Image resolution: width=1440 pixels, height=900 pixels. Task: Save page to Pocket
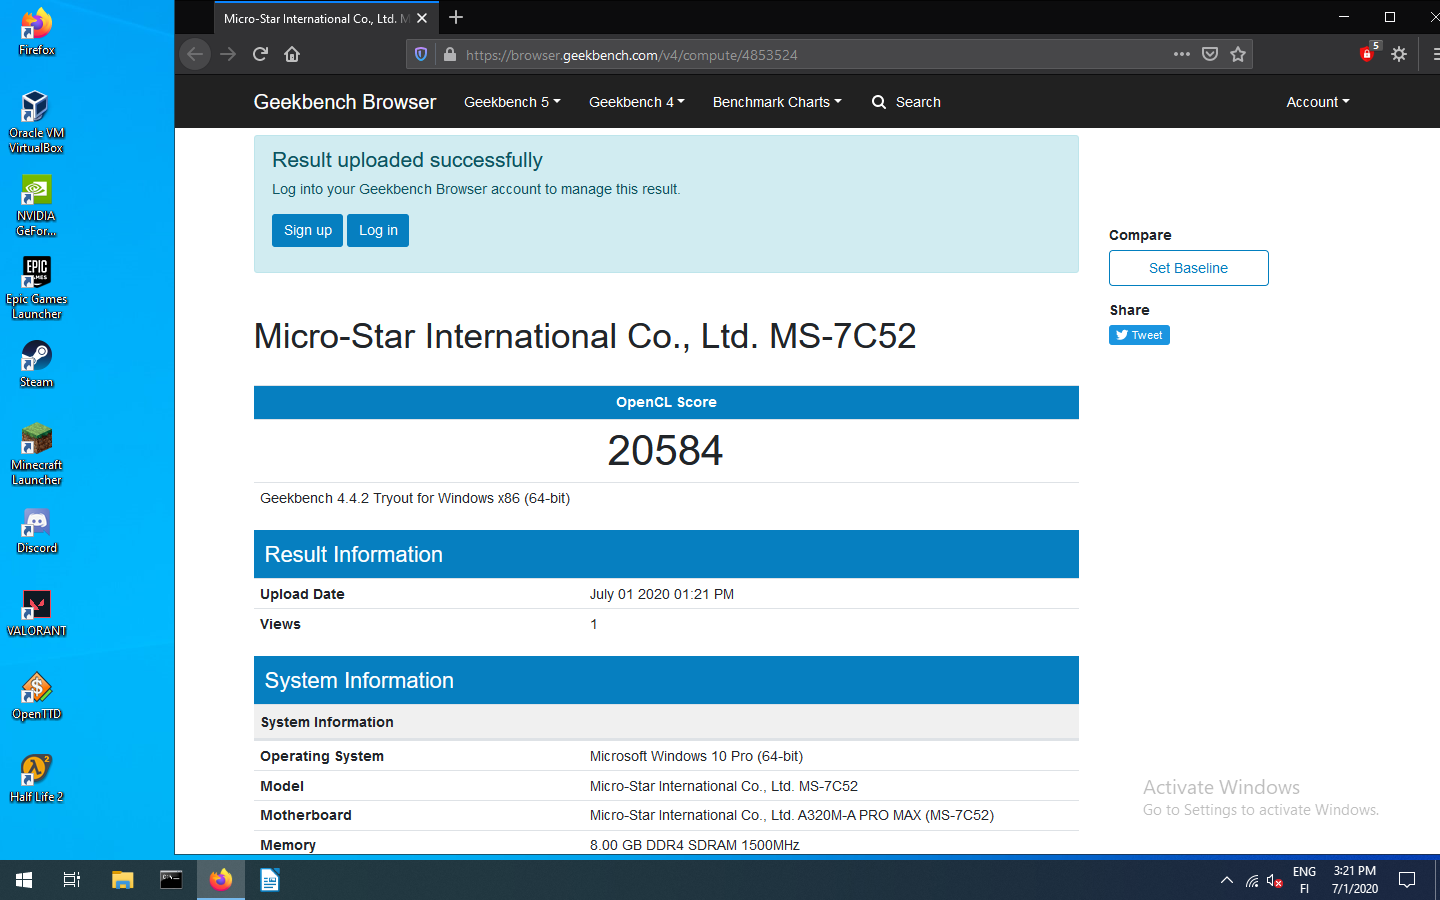pos(1210,54)
